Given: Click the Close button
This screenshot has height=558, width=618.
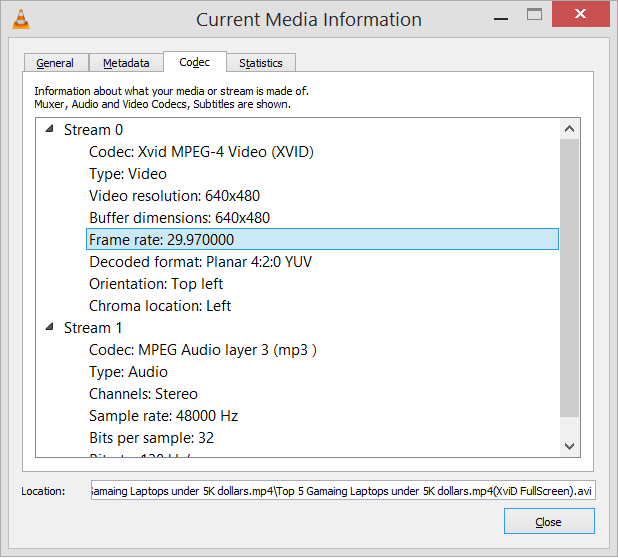Looking at the screenshot, I should click(549, 521).
